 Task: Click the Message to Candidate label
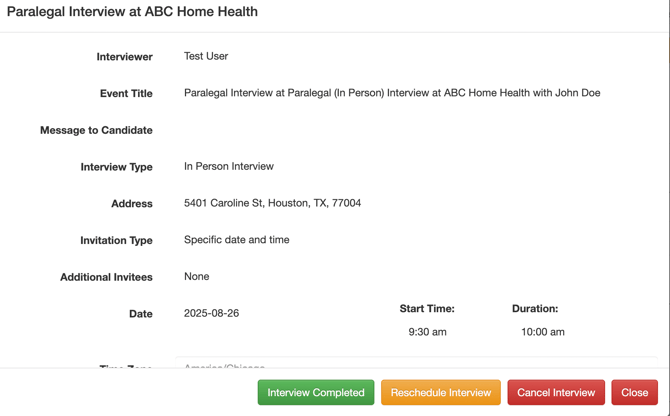pos(96,130)
